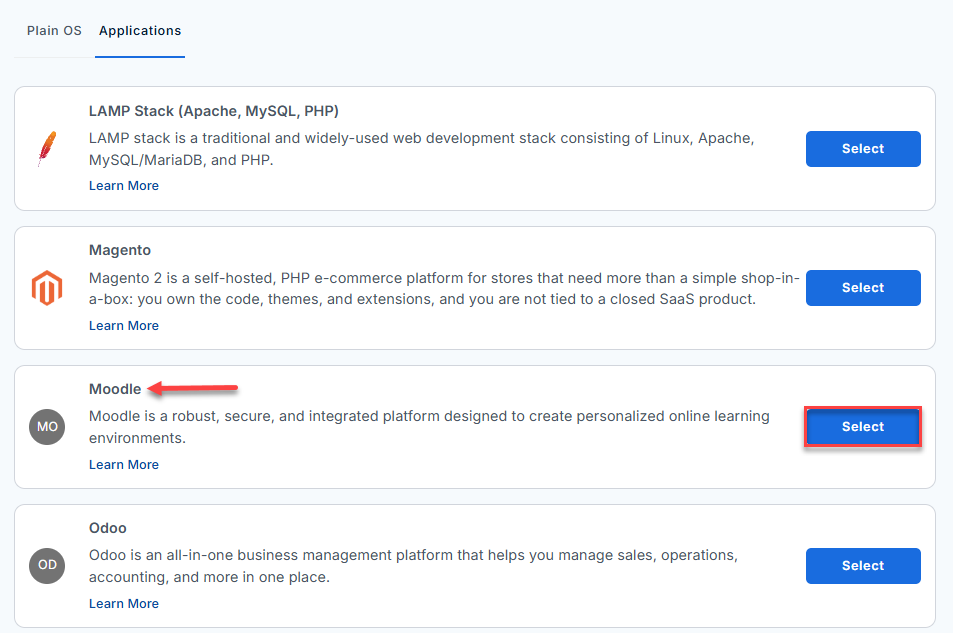Image resolution: width=953 pixels, height=633 pixels.
Task: Click the Apache feather icon for LAMP Stack
Action: [x=47, y=148]
